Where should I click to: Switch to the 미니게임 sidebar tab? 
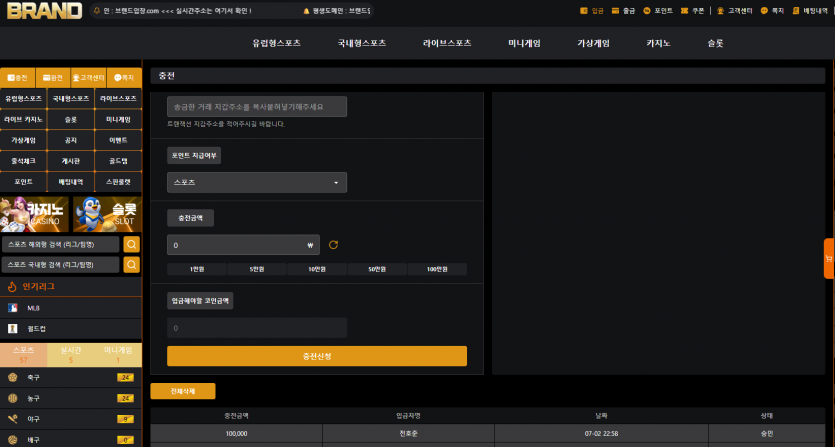118,355
